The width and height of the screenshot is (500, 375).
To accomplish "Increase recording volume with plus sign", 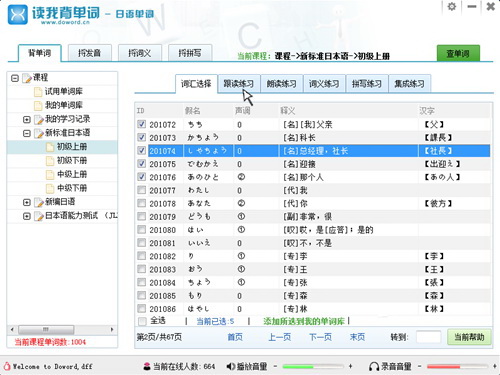I will point(495,366).
